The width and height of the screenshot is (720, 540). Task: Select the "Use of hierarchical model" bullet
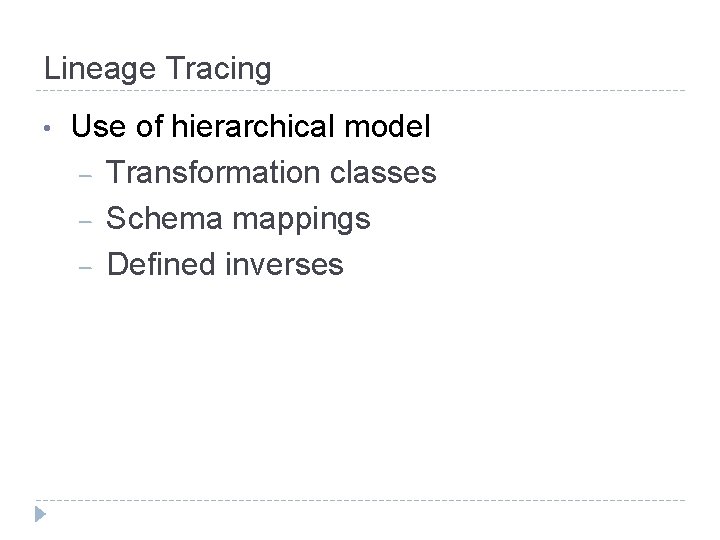[x=251, y=127]
